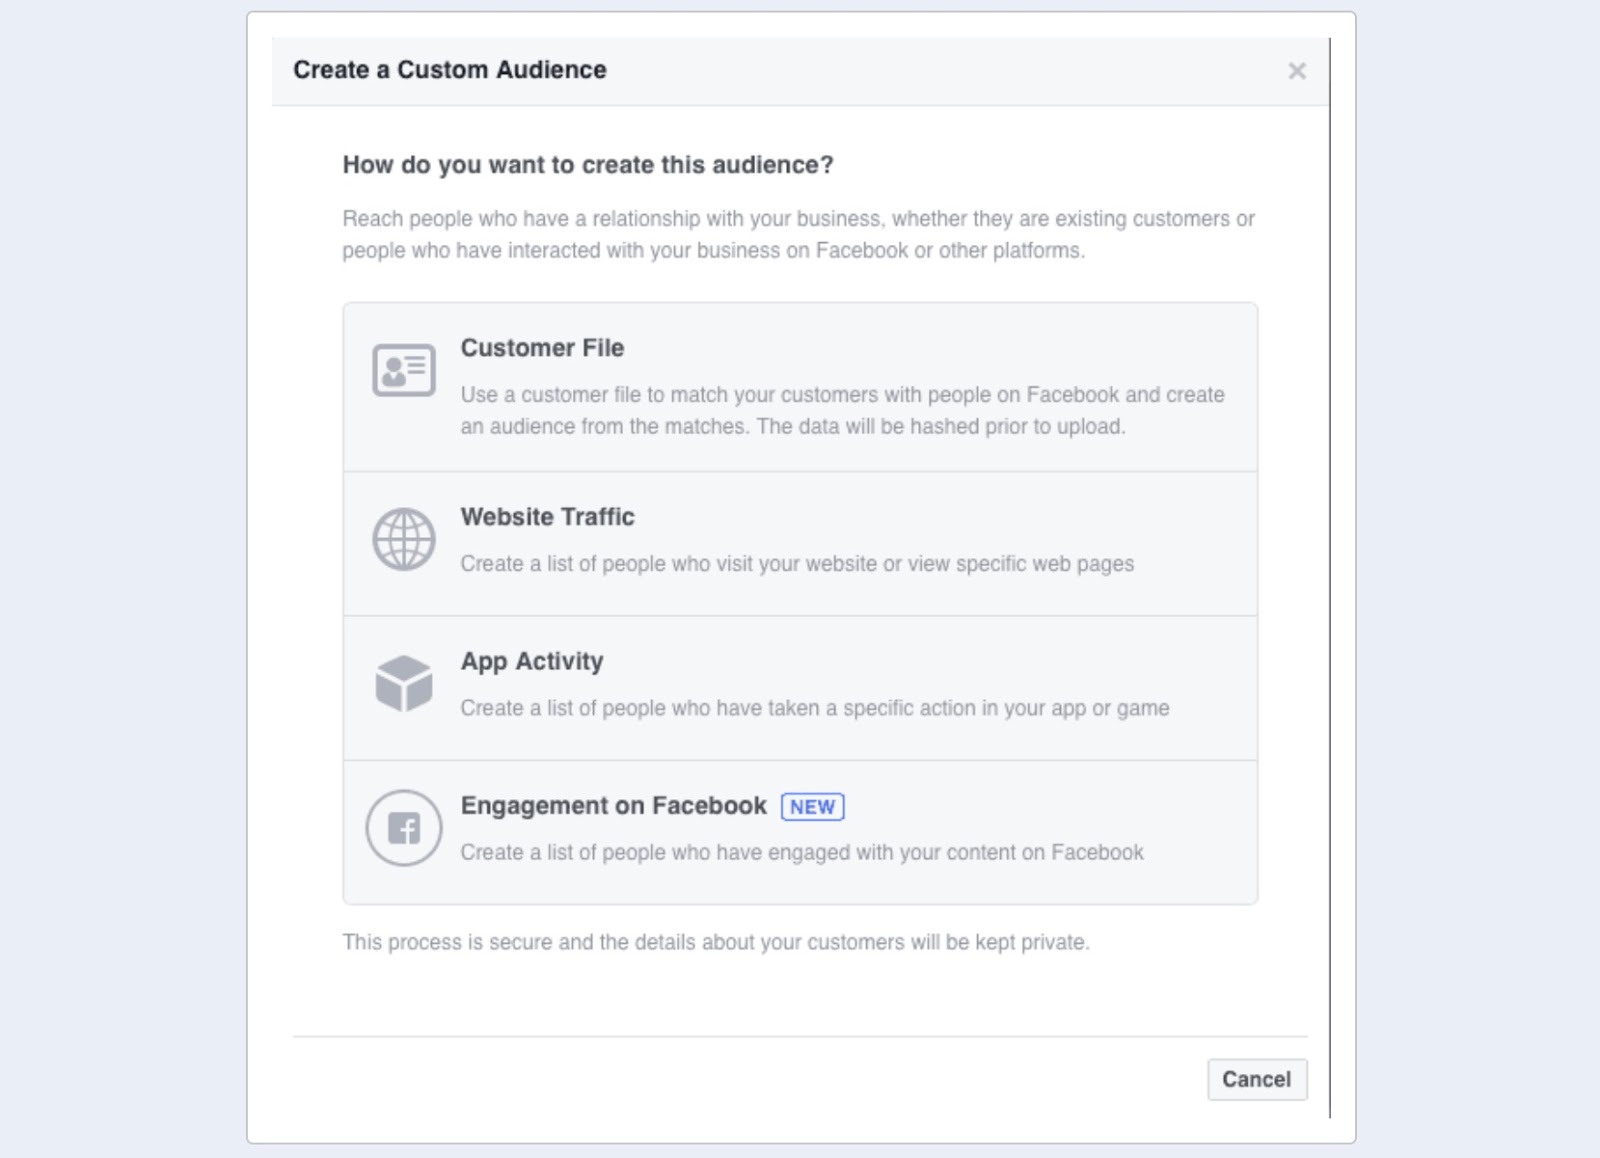Select the Customer File heading

[542, 348]
